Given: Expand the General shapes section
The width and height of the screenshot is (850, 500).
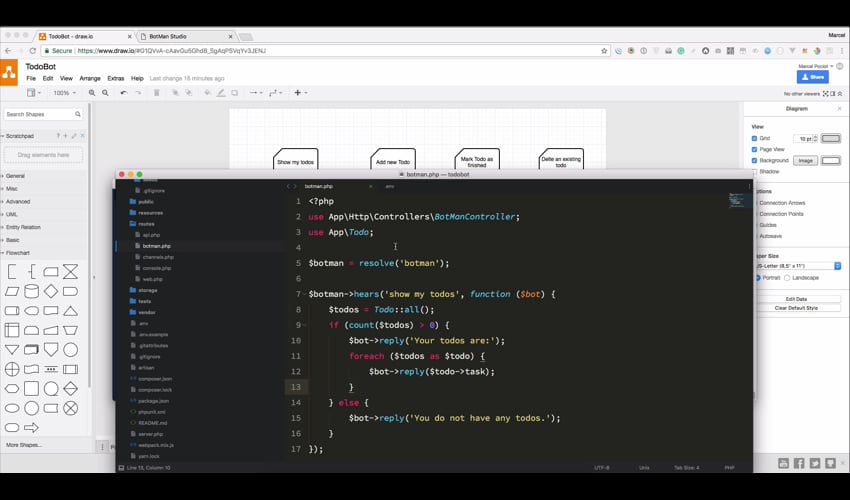Looking at the screenshot, I should click(13, 176).
